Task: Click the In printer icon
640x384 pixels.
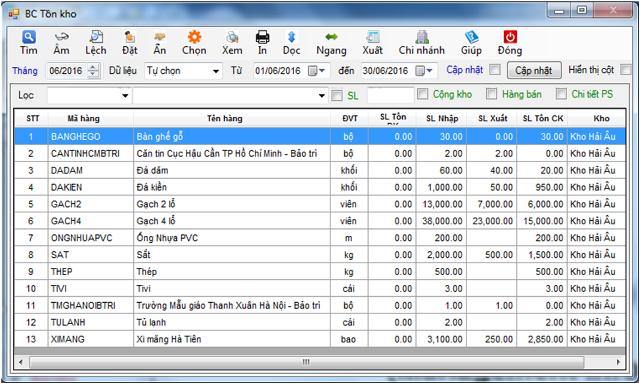Action: pyautogui.click(x=262, y=38)
